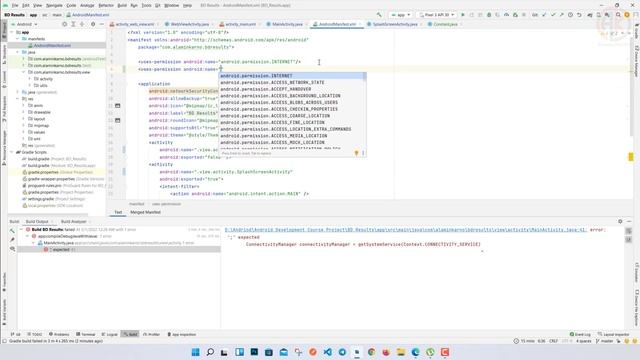Open Chrome from the taskbar

point(371,352)
